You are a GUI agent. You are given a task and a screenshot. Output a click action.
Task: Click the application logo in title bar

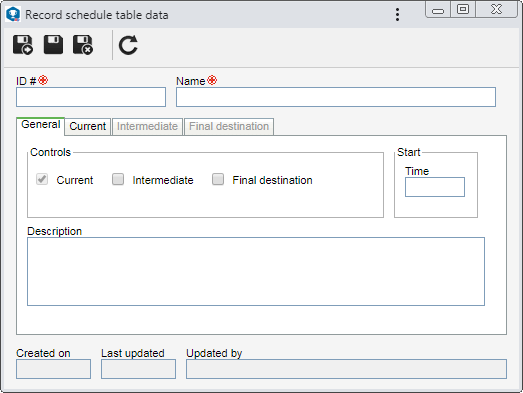point(13,14)
